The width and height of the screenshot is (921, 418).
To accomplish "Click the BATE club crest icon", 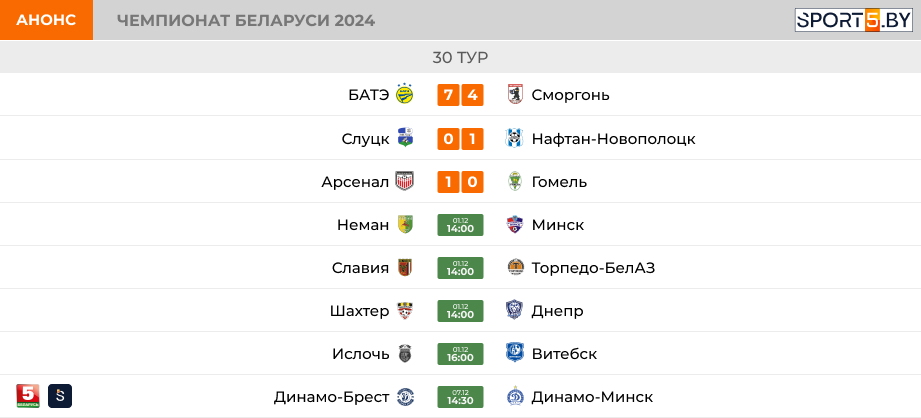I will [x=404, y=94].
